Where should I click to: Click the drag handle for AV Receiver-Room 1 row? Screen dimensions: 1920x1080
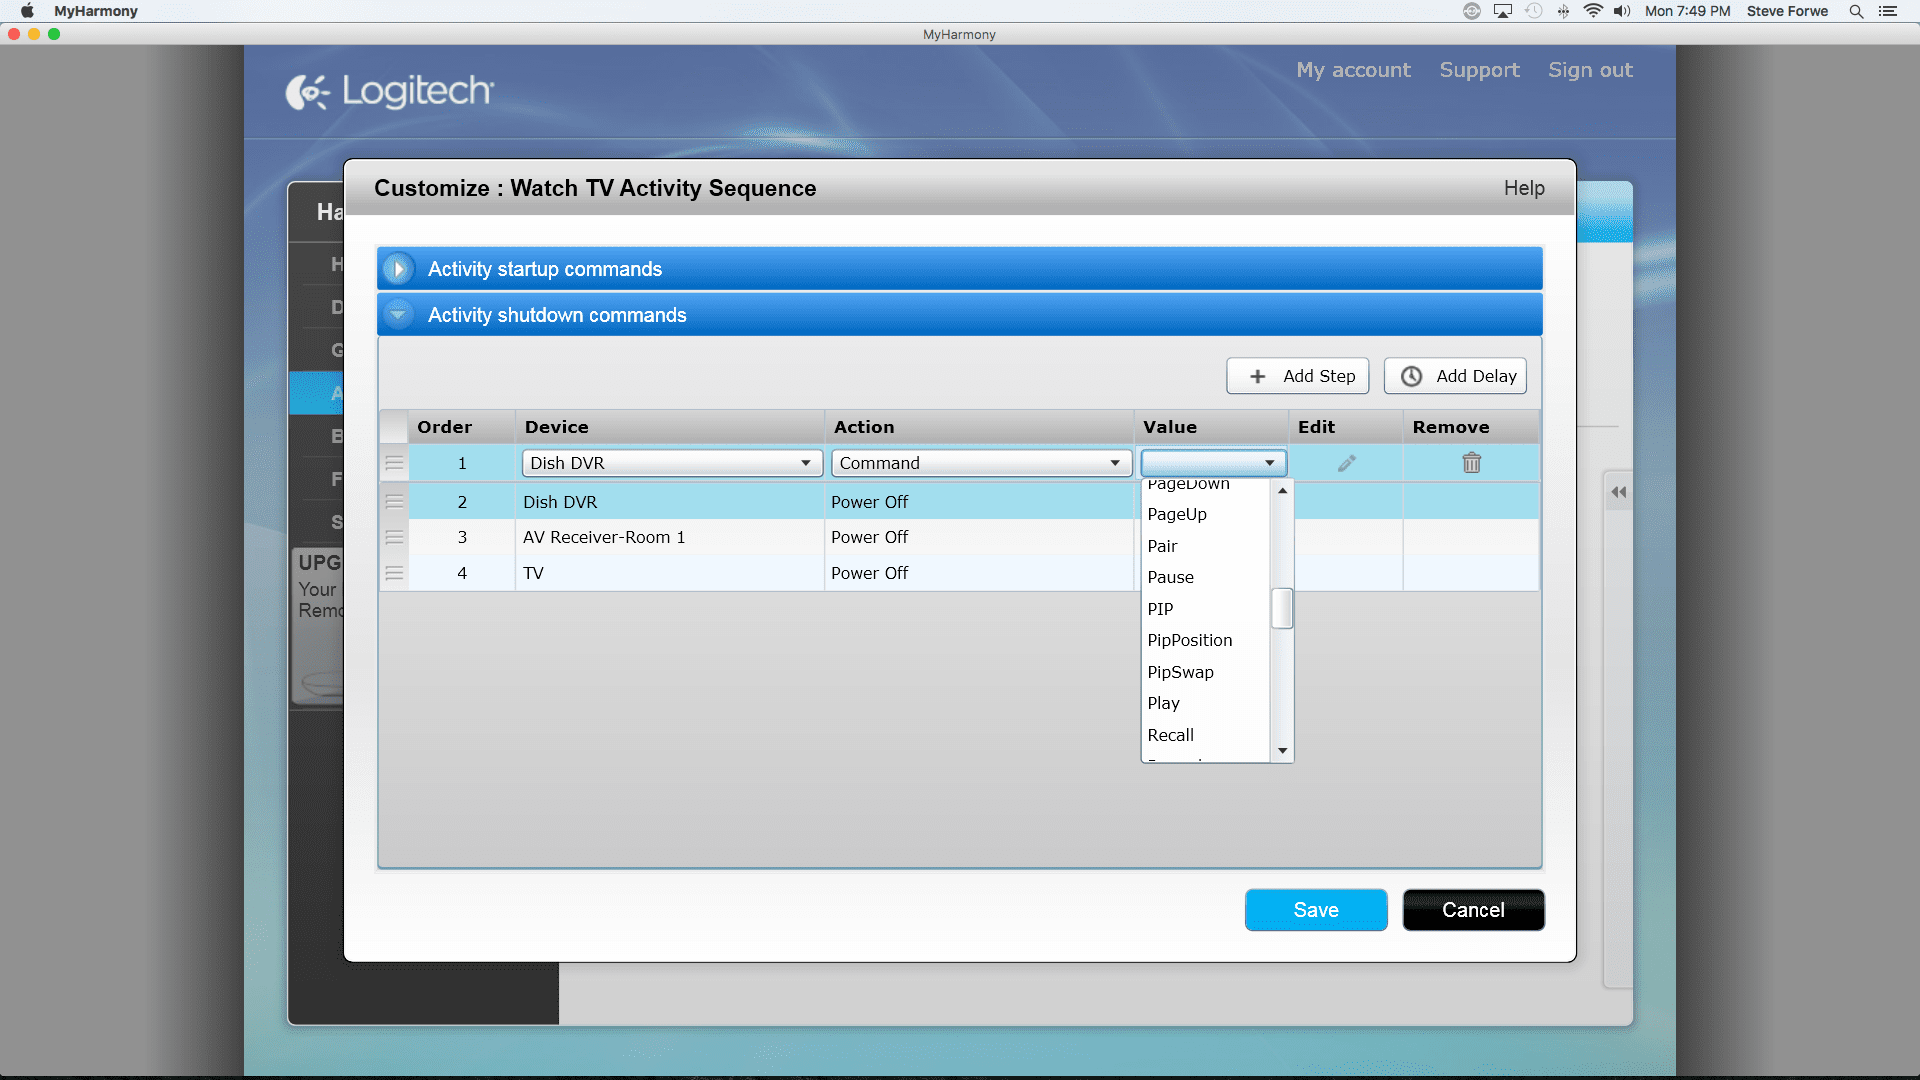pyautogui.click(x=394, y=537)
